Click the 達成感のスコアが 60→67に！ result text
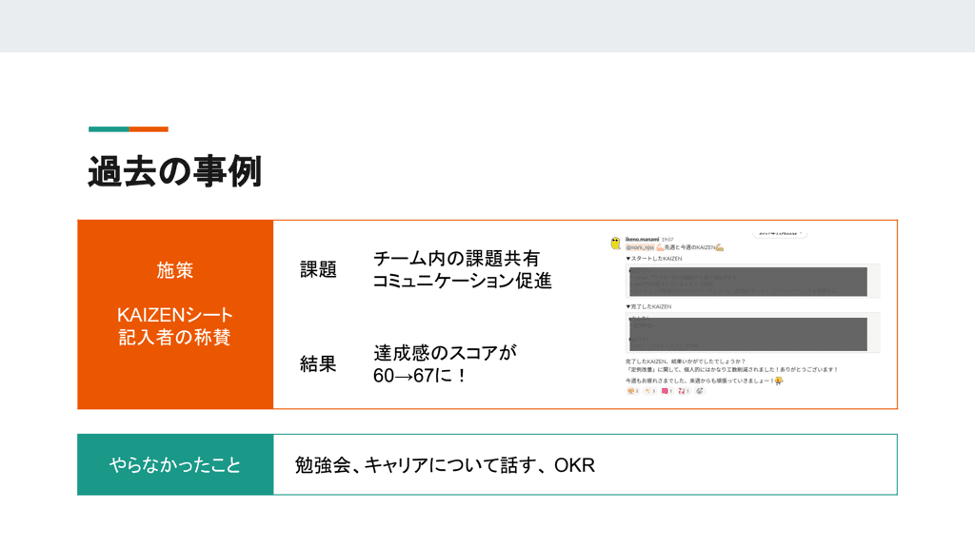This screenshot has width=977, height=550. coord(445,364)
